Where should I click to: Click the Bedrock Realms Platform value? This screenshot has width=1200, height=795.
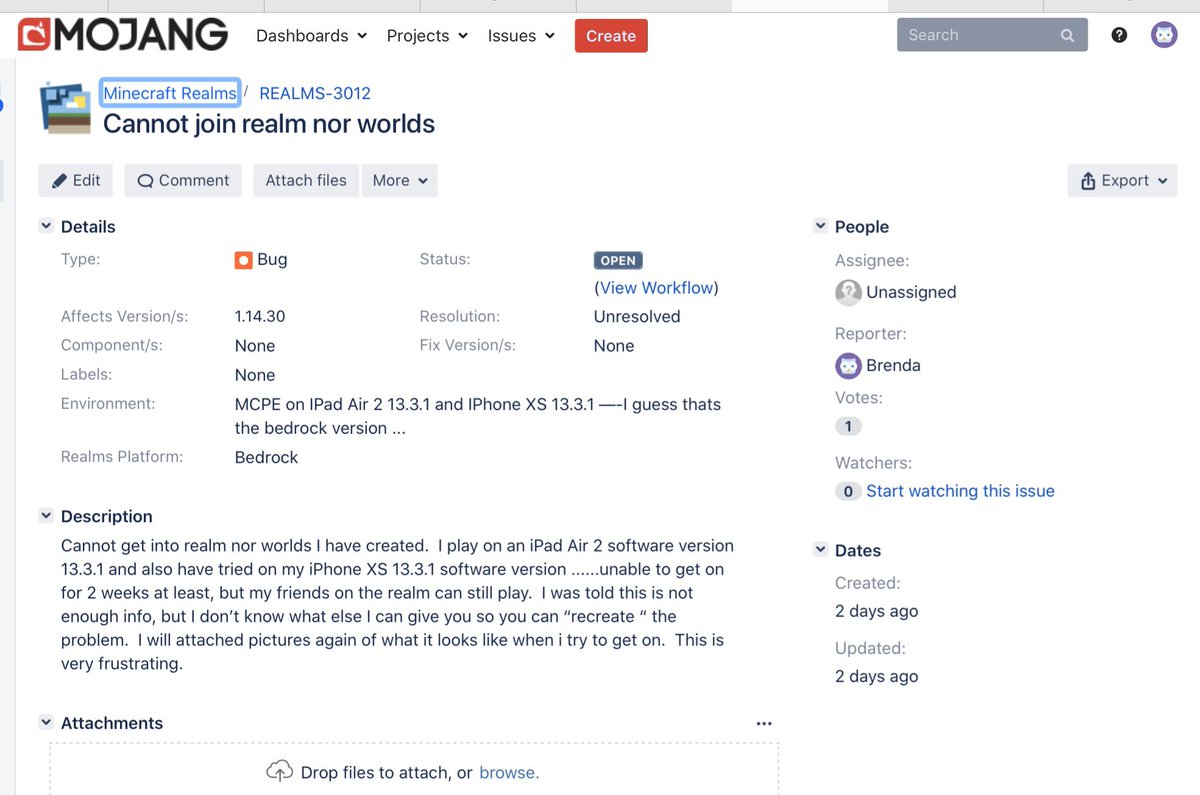click(x=267, y=457)
